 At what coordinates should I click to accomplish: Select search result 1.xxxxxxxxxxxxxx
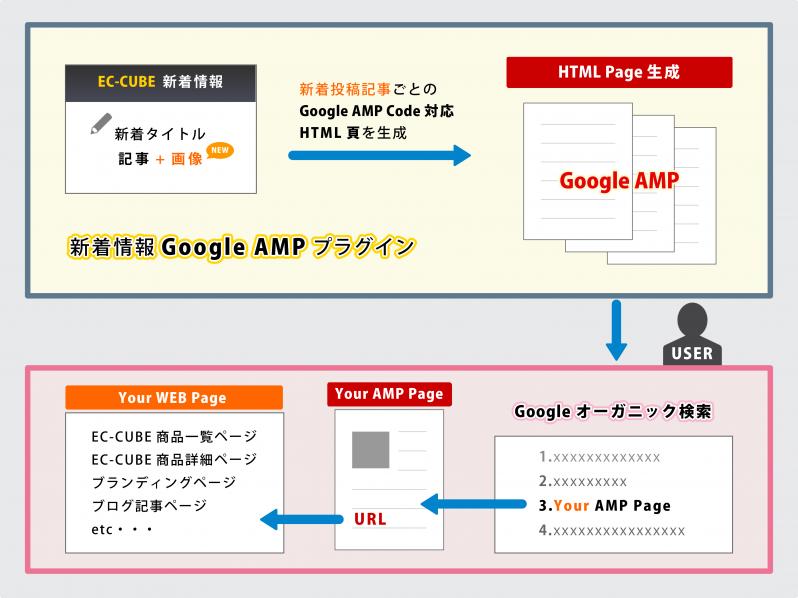point(600,457)
